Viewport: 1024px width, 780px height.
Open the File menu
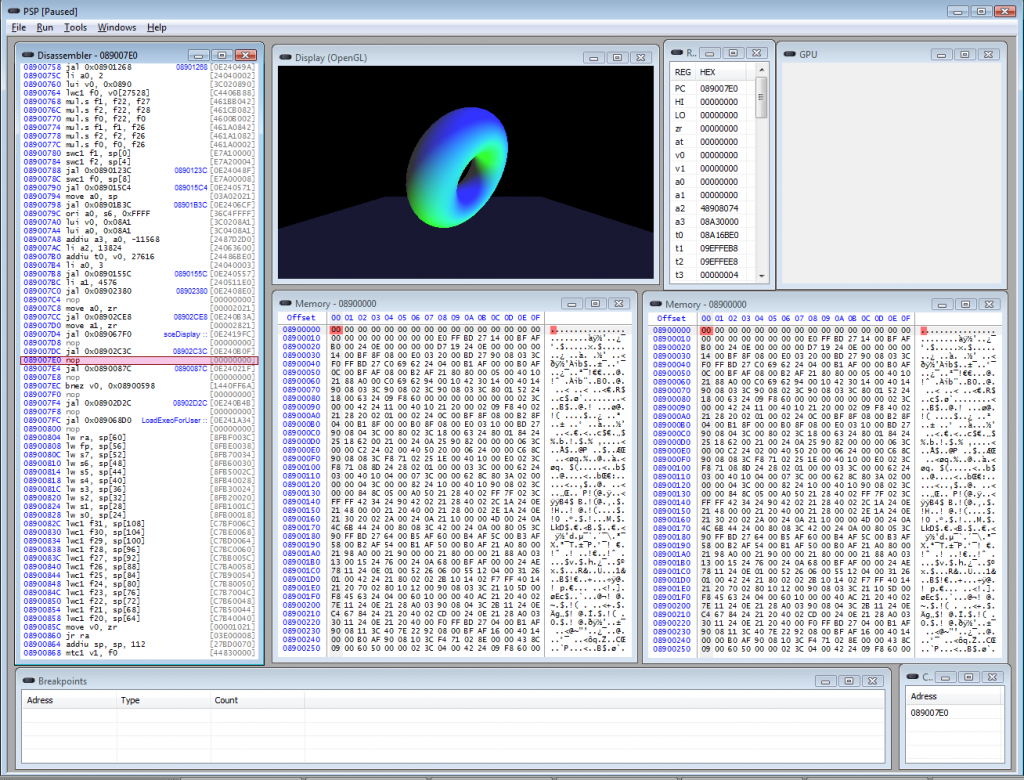(x=18, y=28)
